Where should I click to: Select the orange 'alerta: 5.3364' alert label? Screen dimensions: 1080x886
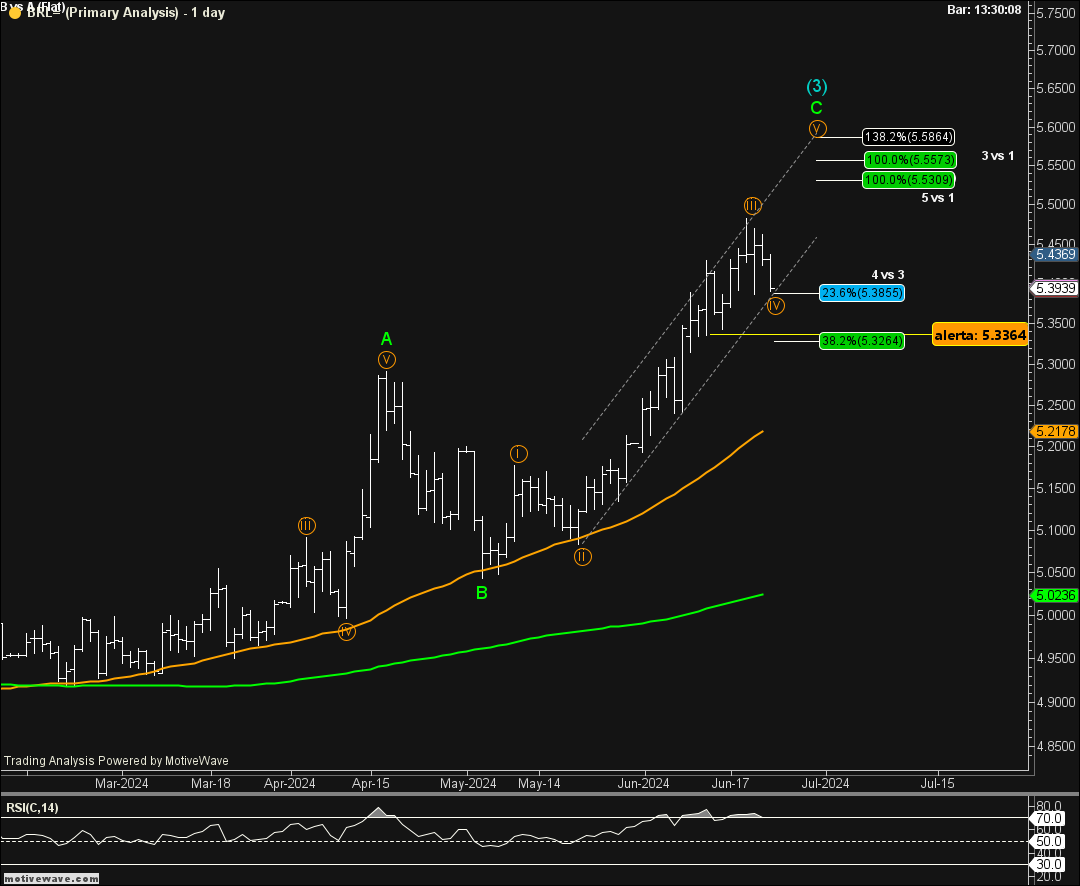[979, 335]
